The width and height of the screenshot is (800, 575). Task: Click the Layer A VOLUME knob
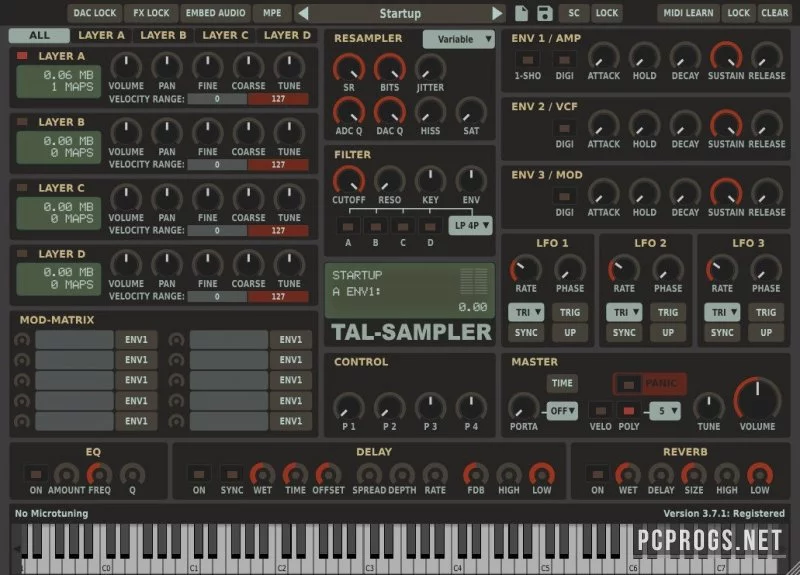(x=126, y=66)
